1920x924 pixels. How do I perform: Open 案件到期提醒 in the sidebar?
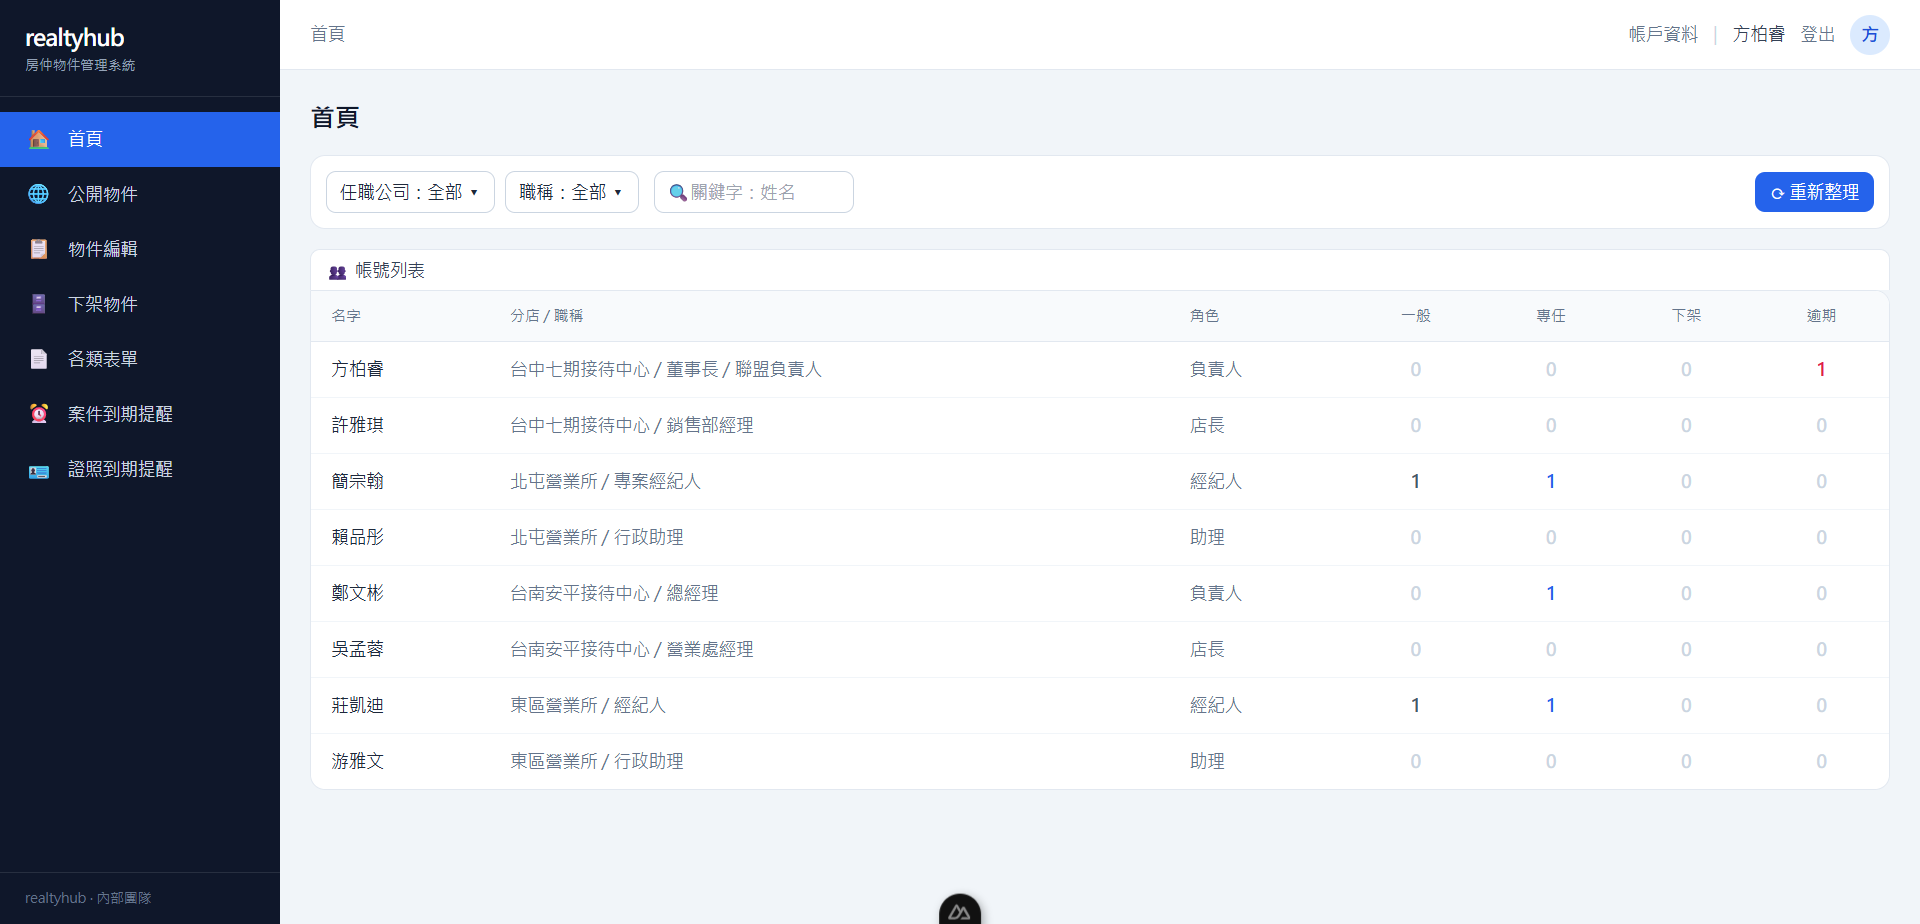pyautogui.click(x=140, y=414)
